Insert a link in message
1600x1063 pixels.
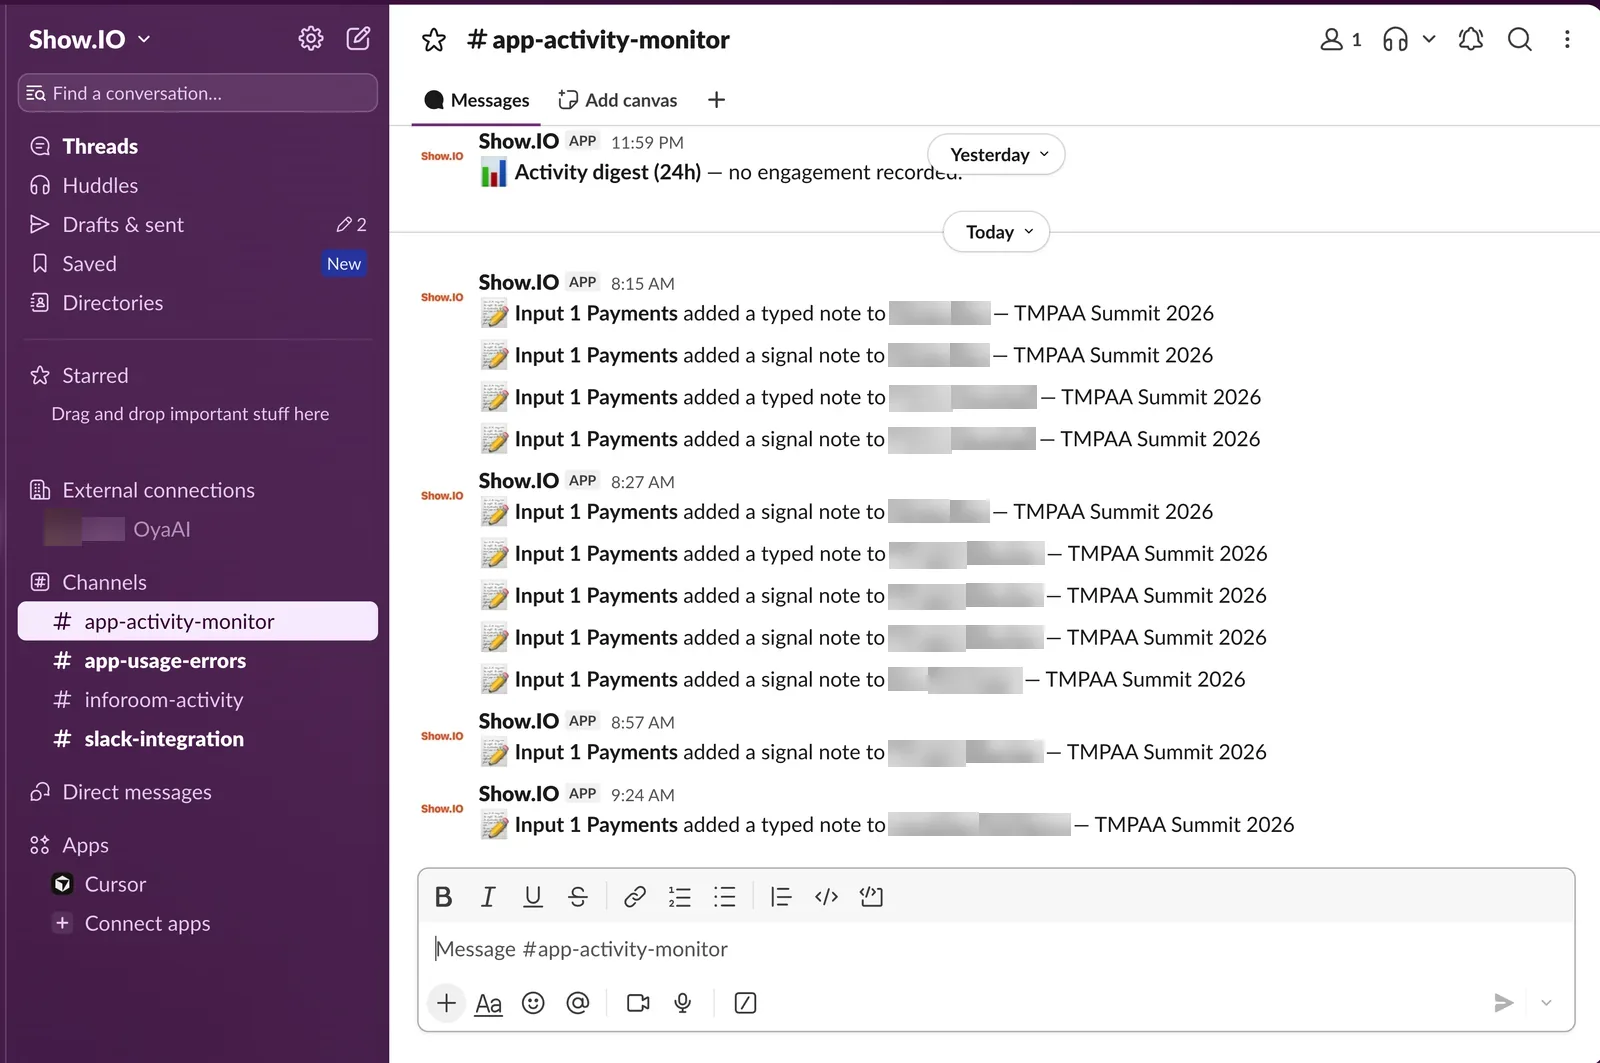point(635,897)
